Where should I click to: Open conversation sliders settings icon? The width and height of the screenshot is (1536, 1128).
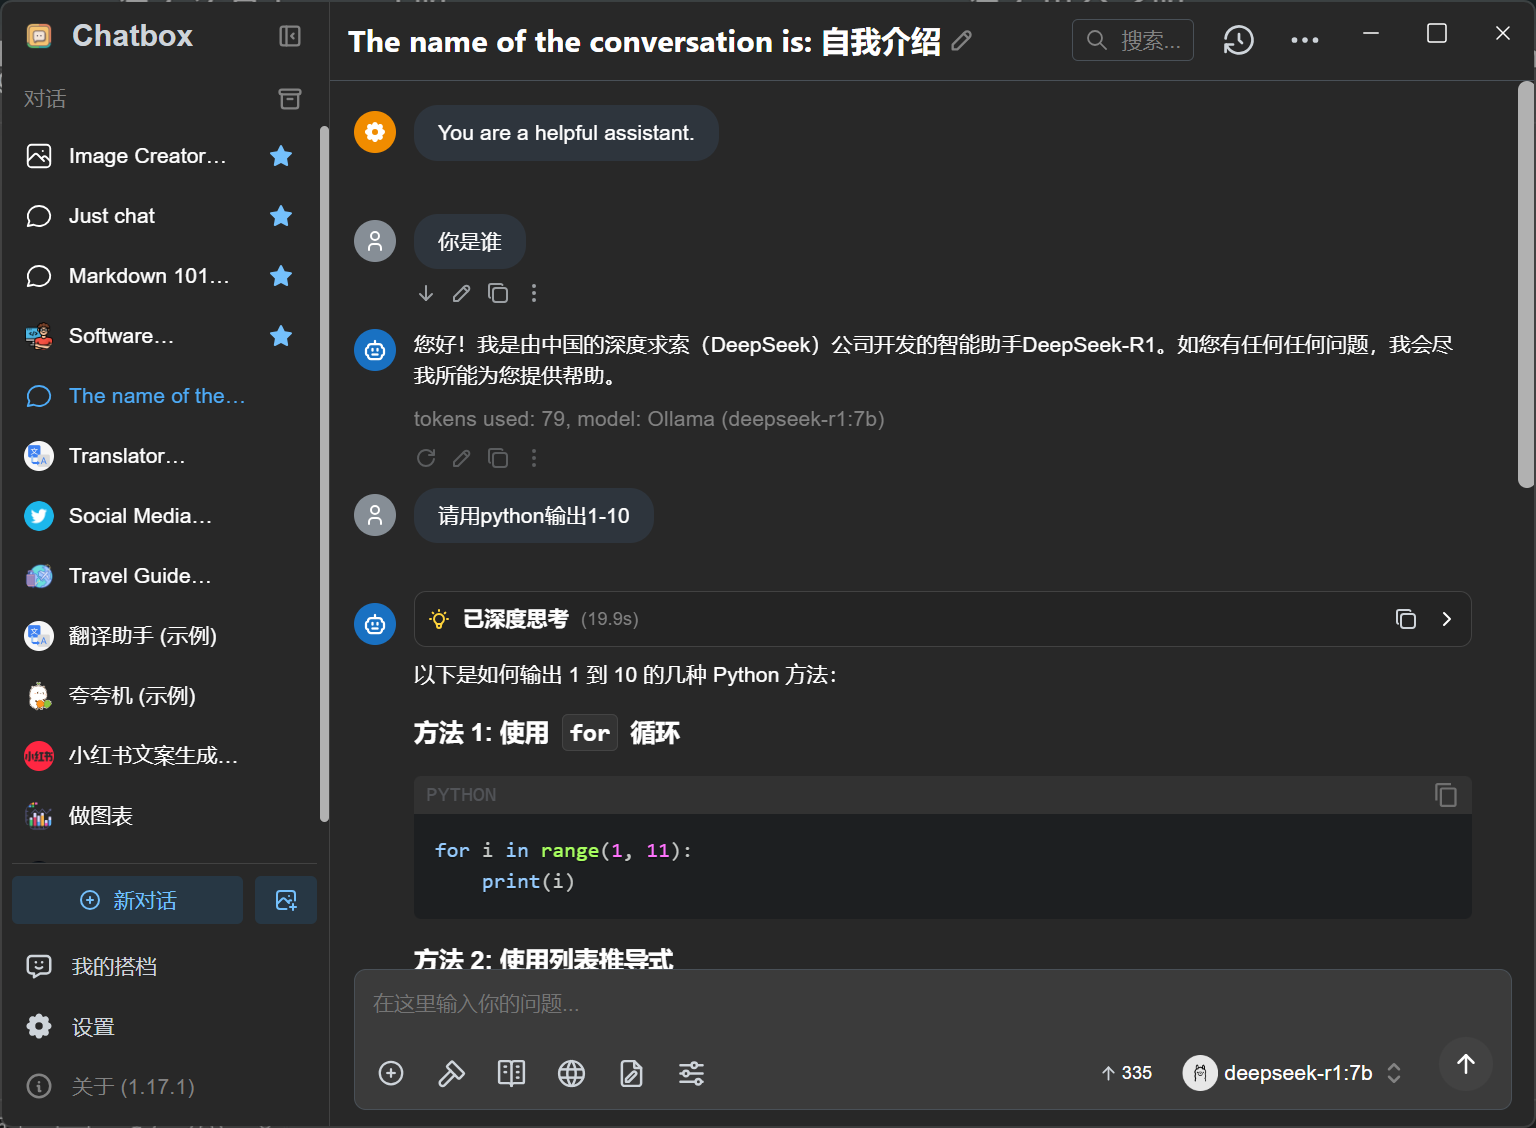point(691,1074)
